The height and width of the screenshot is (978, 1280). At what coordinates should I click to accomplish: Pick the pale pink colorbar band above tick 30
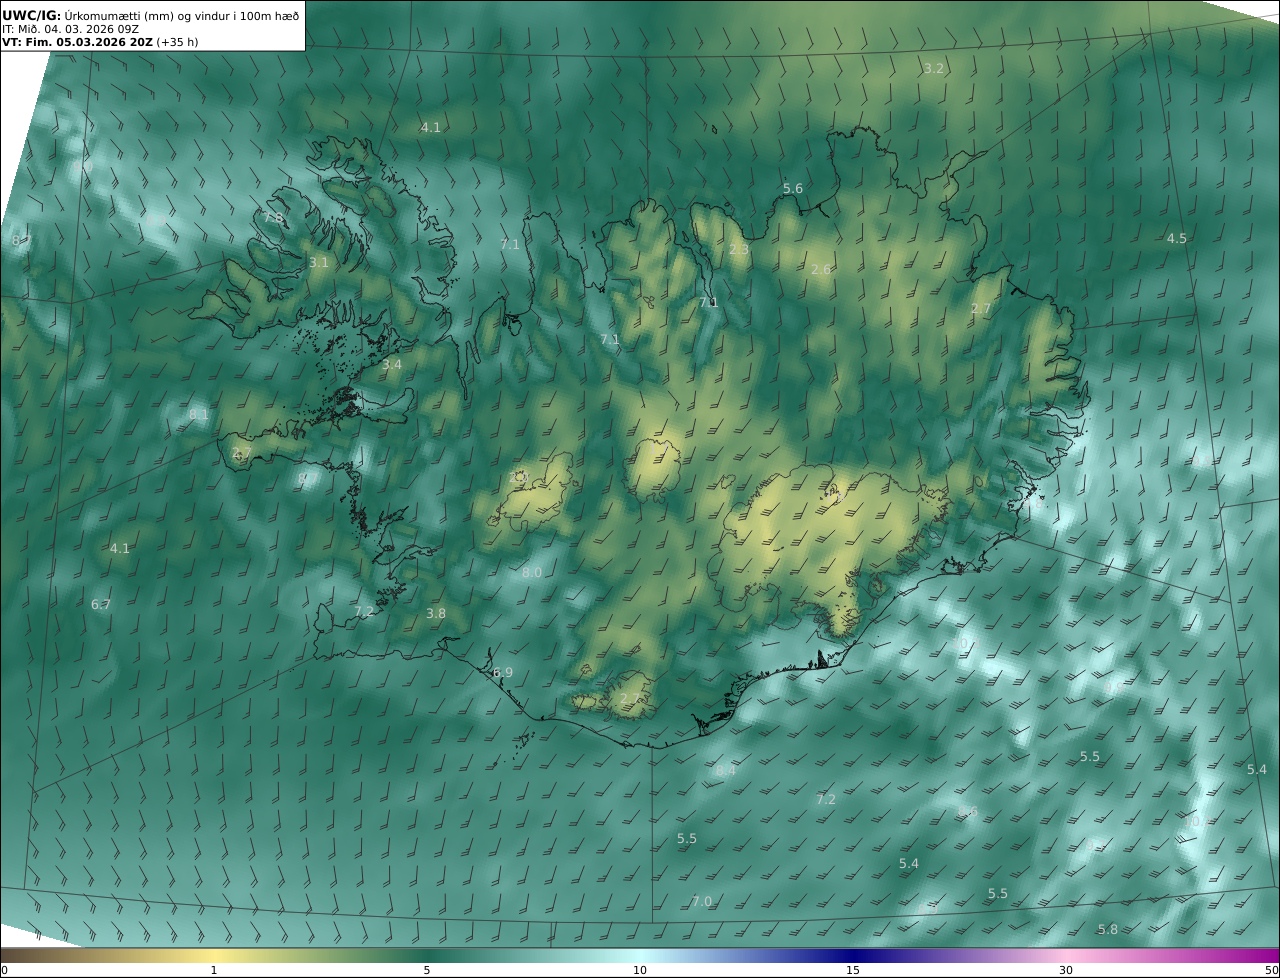1066,955
